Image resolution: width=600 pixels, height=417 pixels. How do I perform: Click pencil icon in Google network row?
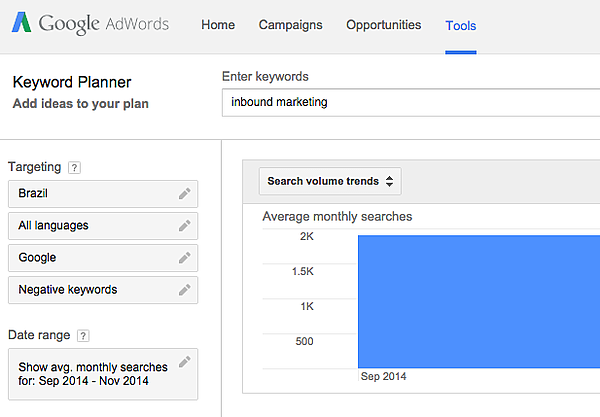click(x=184, y=258)
